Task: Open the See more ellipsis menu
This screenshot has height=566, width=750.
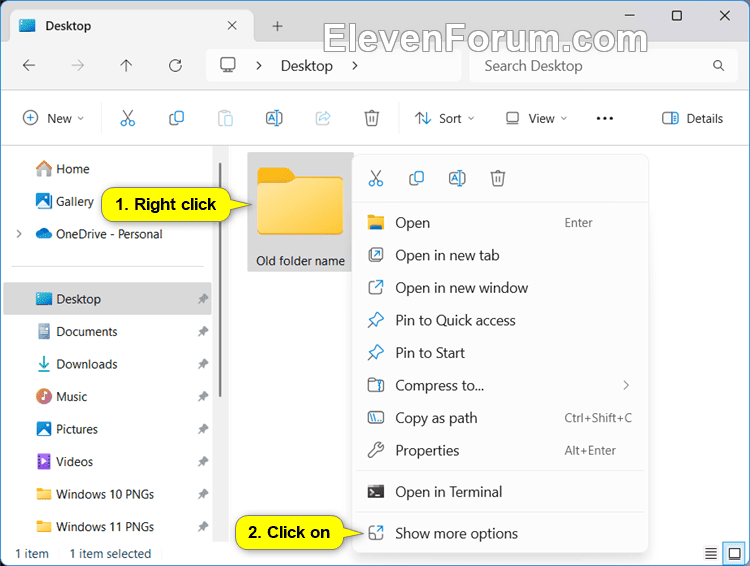Action: [605, 118]
